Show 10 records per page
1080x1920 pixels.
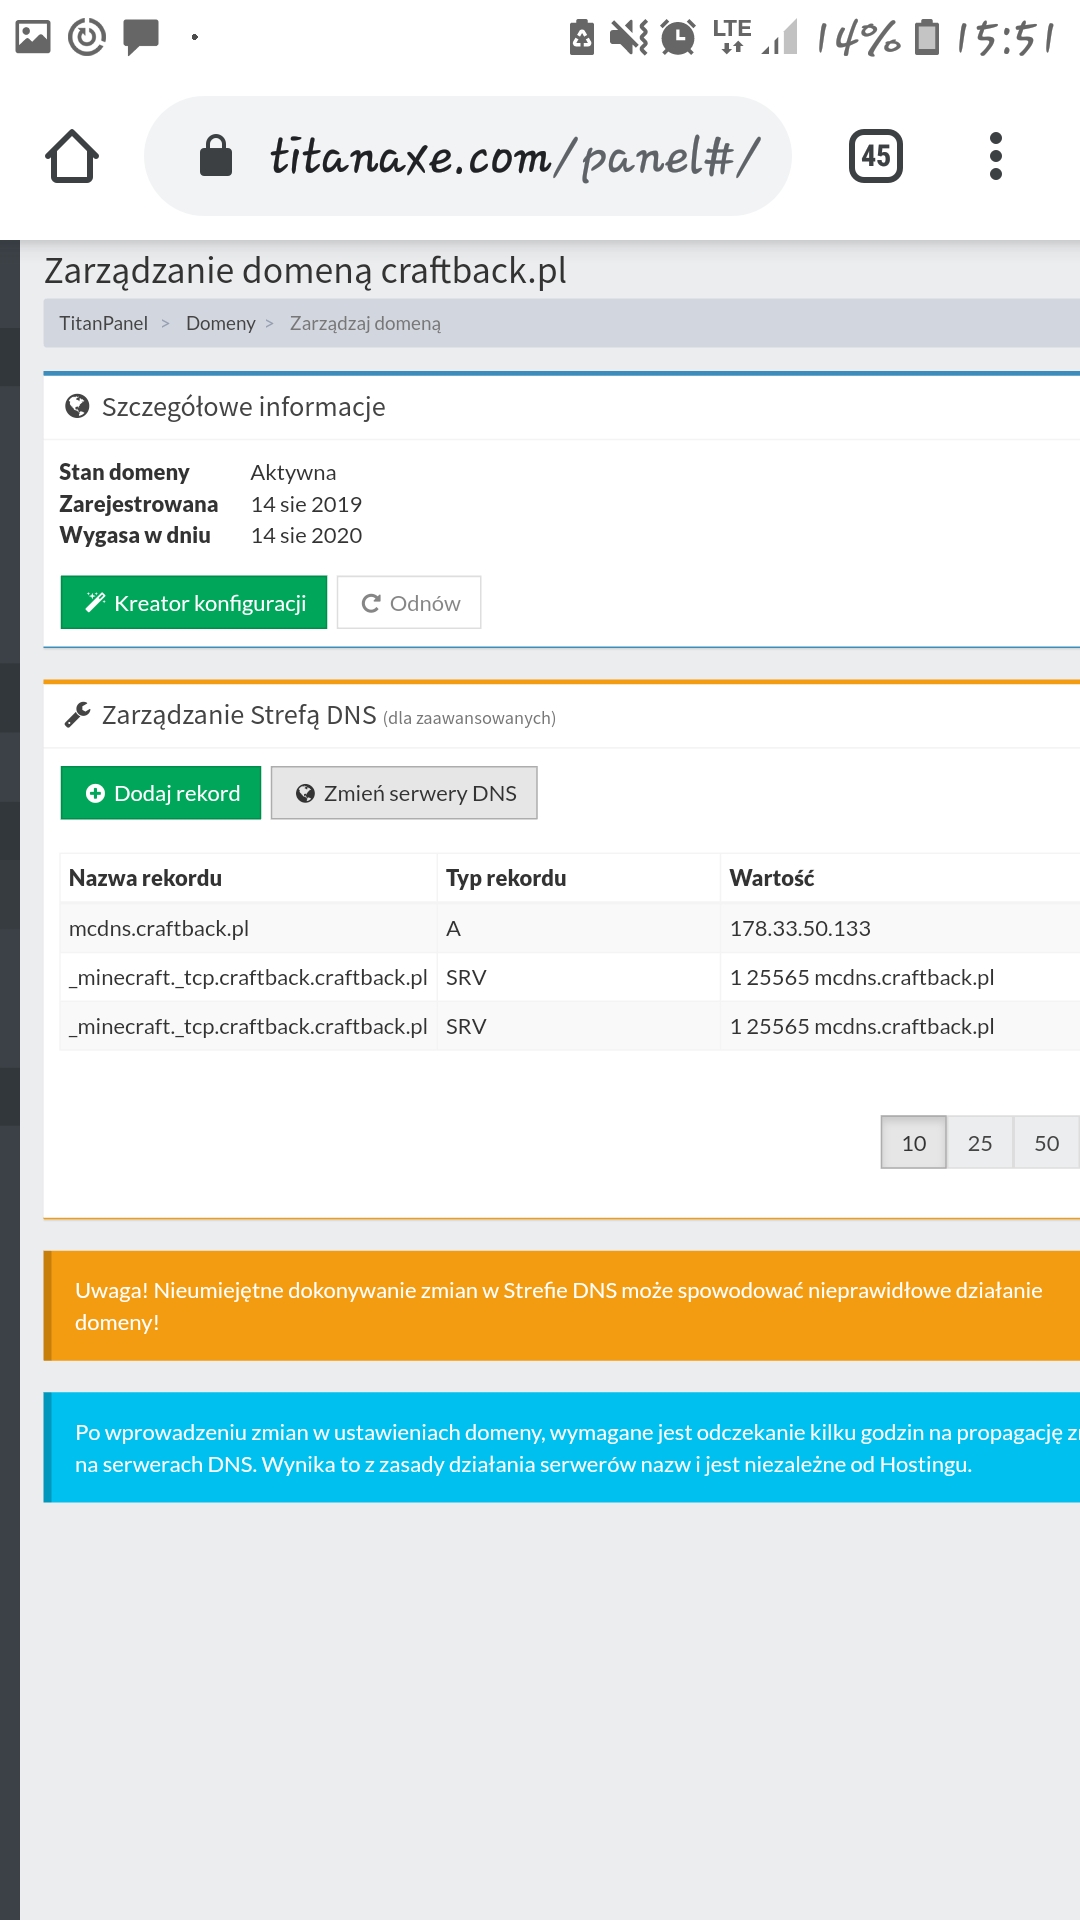[x=913, y=1143]
